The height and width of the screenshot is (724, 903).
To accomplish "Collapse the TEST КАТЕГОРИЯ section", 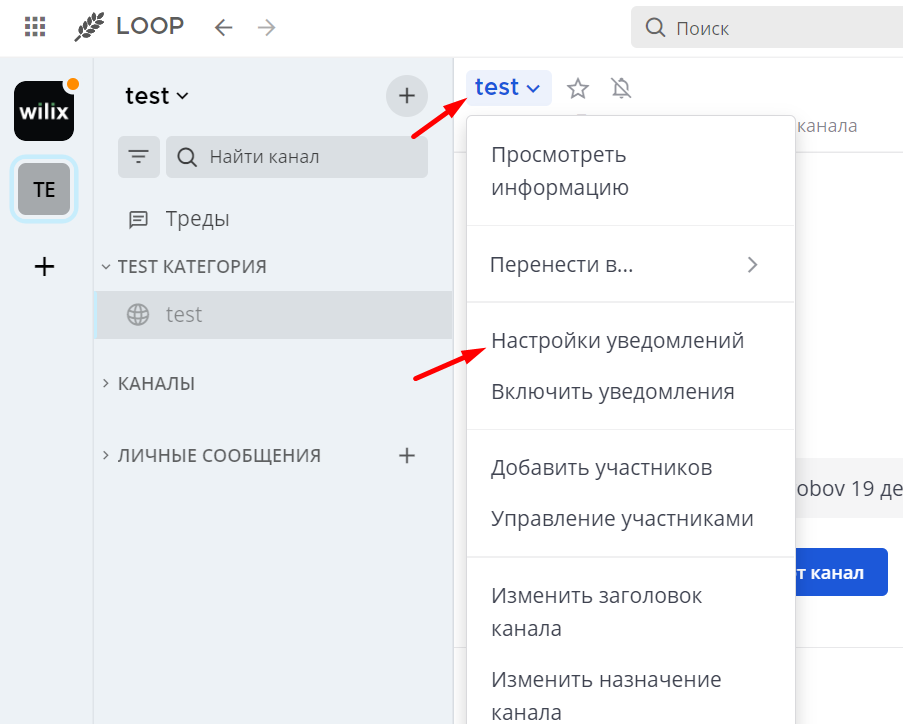I will (107, 266).
